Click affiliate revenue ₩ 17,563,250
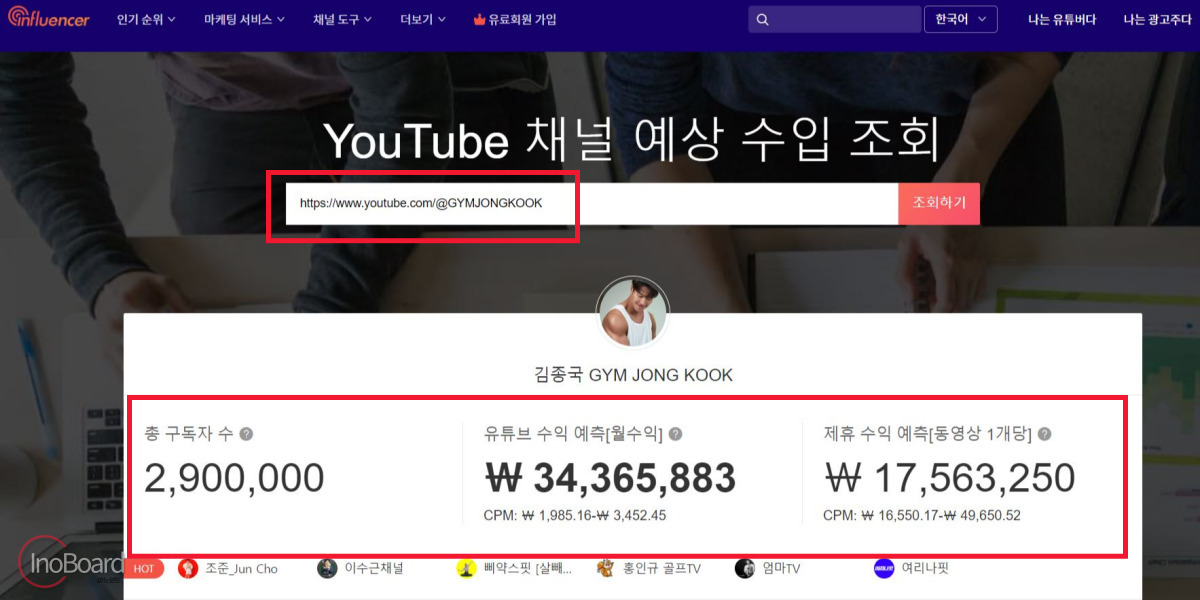This screenshot has height=600, width=1200. pos(949,478)
